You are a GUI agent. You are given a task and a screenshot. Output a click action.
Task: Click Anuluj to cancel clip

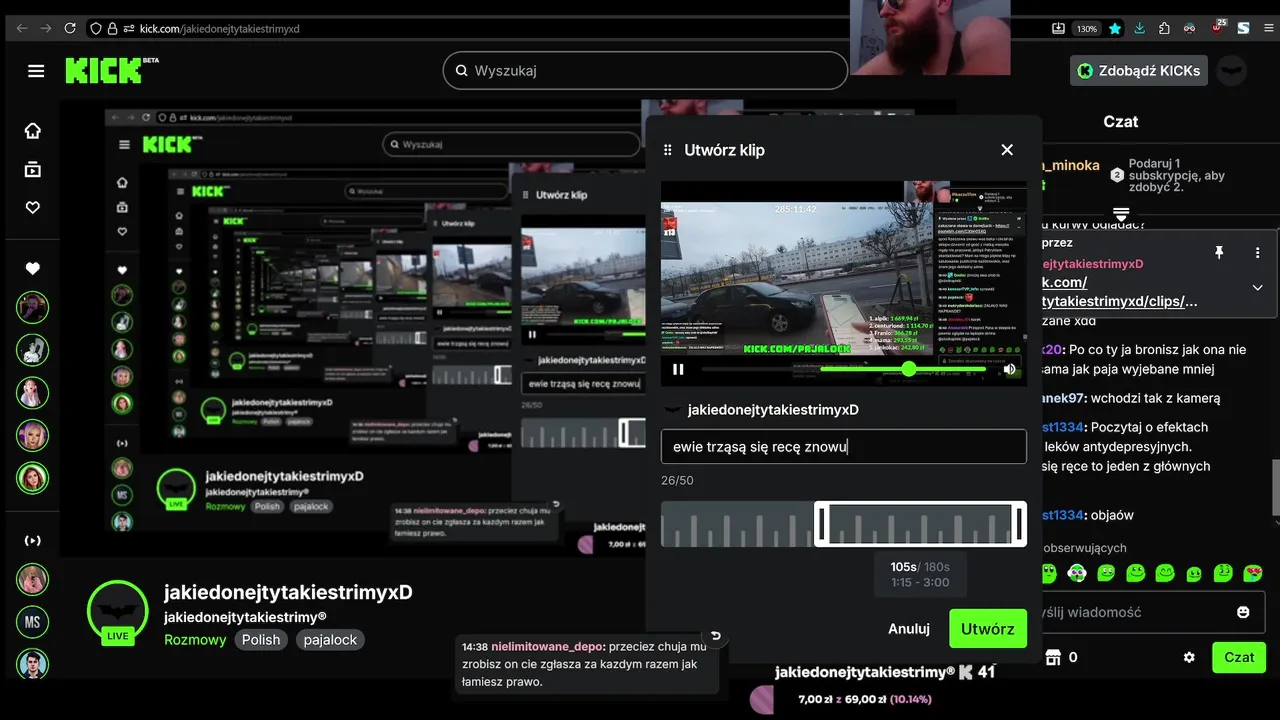pyautogui.click(x=909, y=629)
